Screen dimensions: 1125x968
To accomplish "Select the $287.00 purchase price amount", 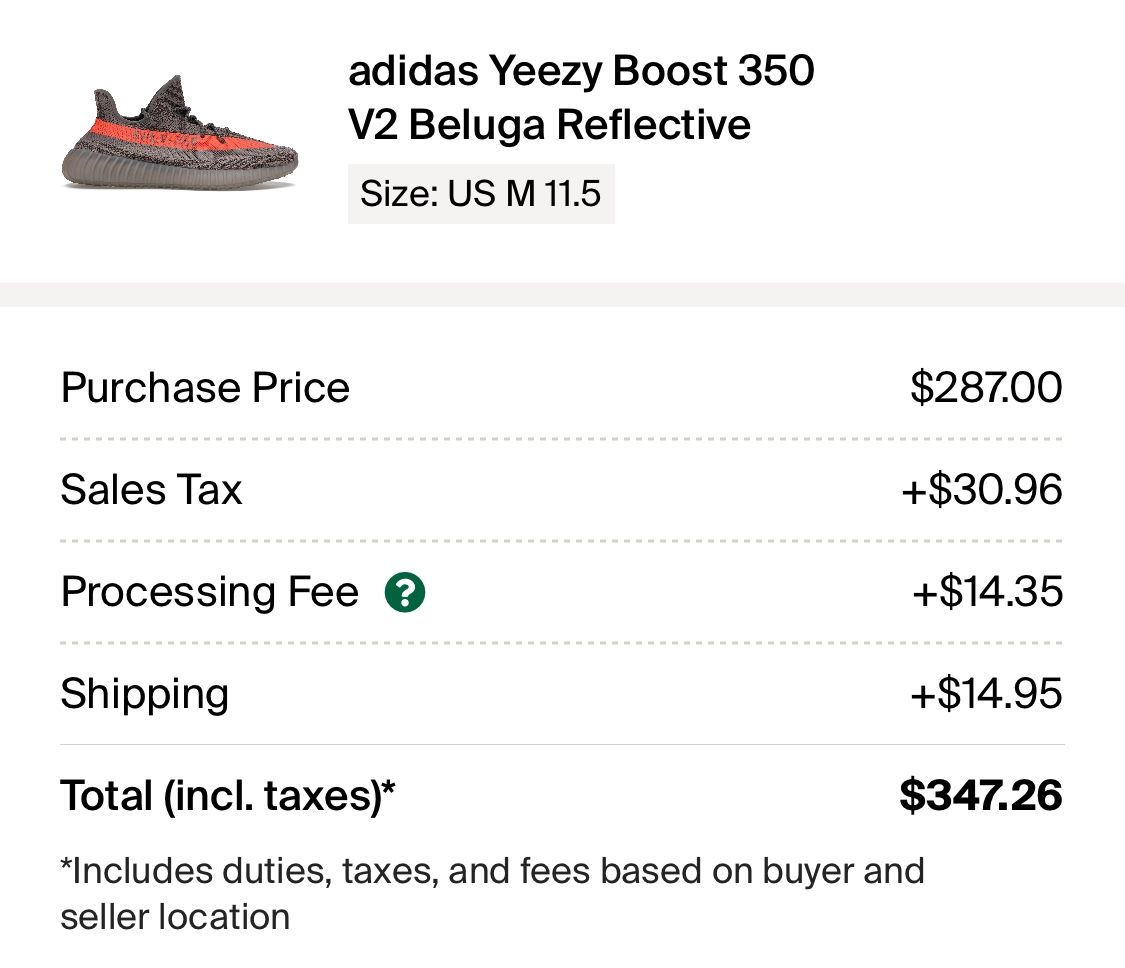I will pos(986,387).
